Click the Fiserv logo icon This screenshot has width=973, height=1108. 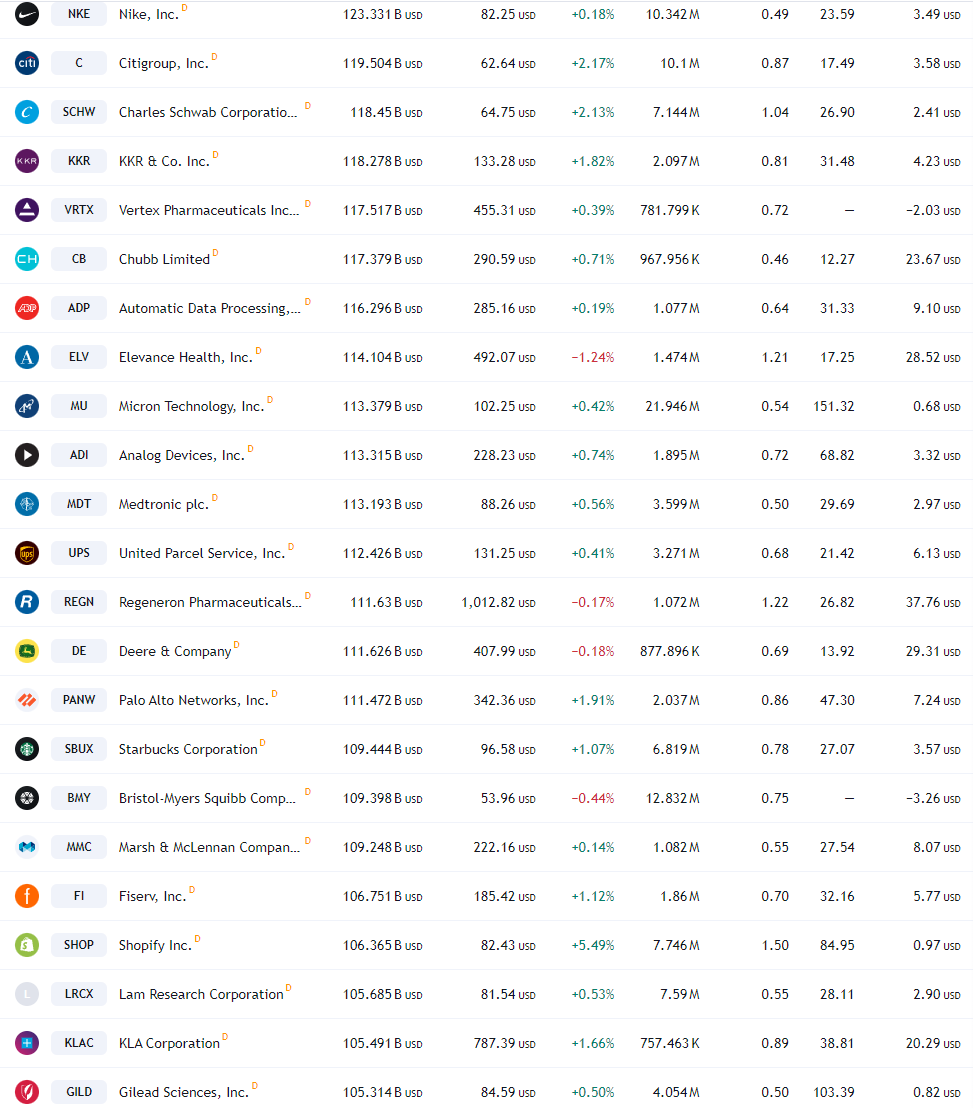27,896
